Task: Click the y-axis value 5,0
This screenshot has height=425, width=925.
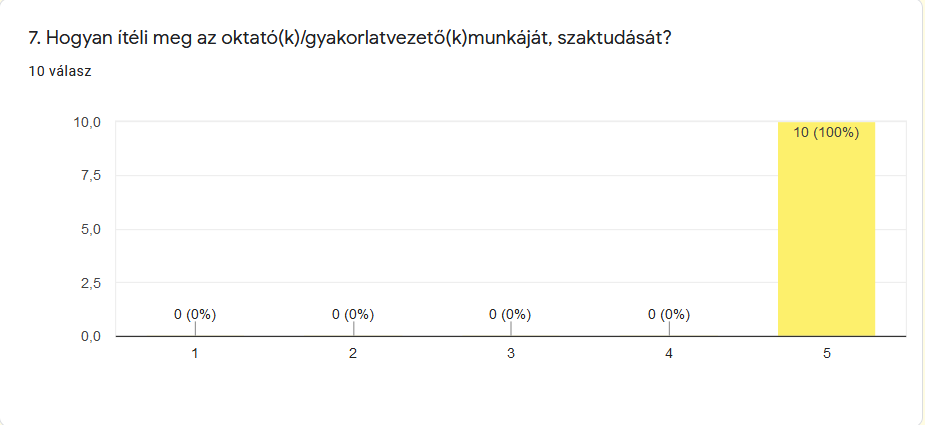Action: pos(90,230)
